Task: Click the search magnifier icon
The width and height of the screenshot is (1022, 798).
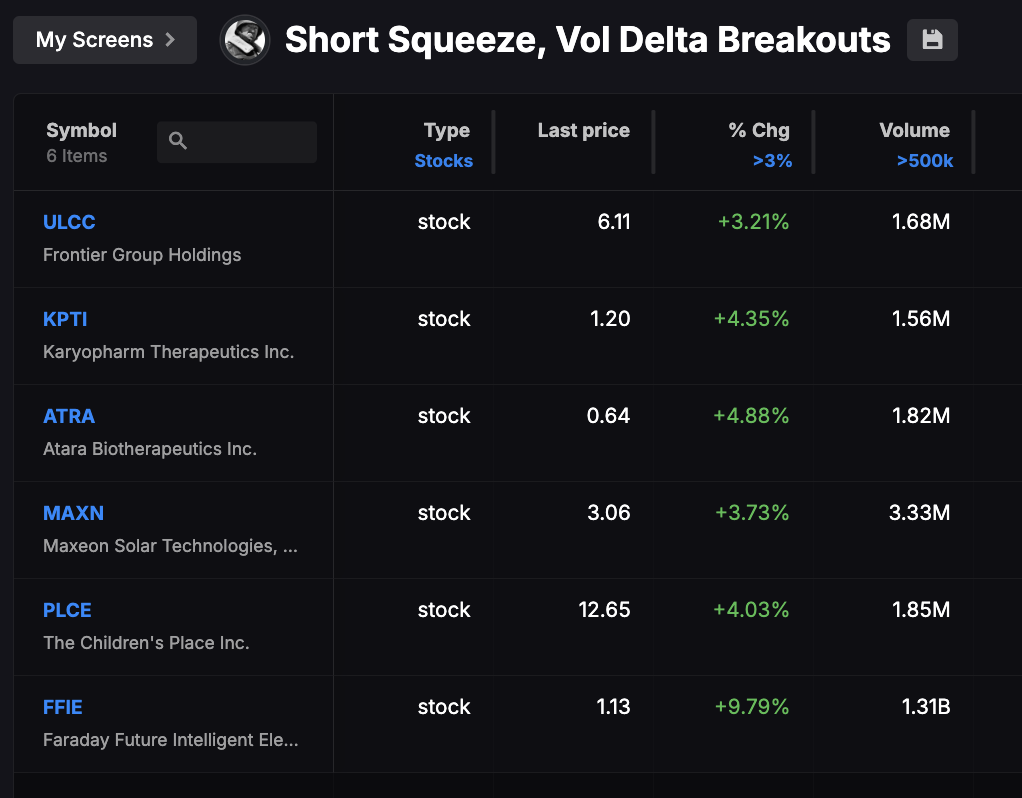Action: [178, 141]
